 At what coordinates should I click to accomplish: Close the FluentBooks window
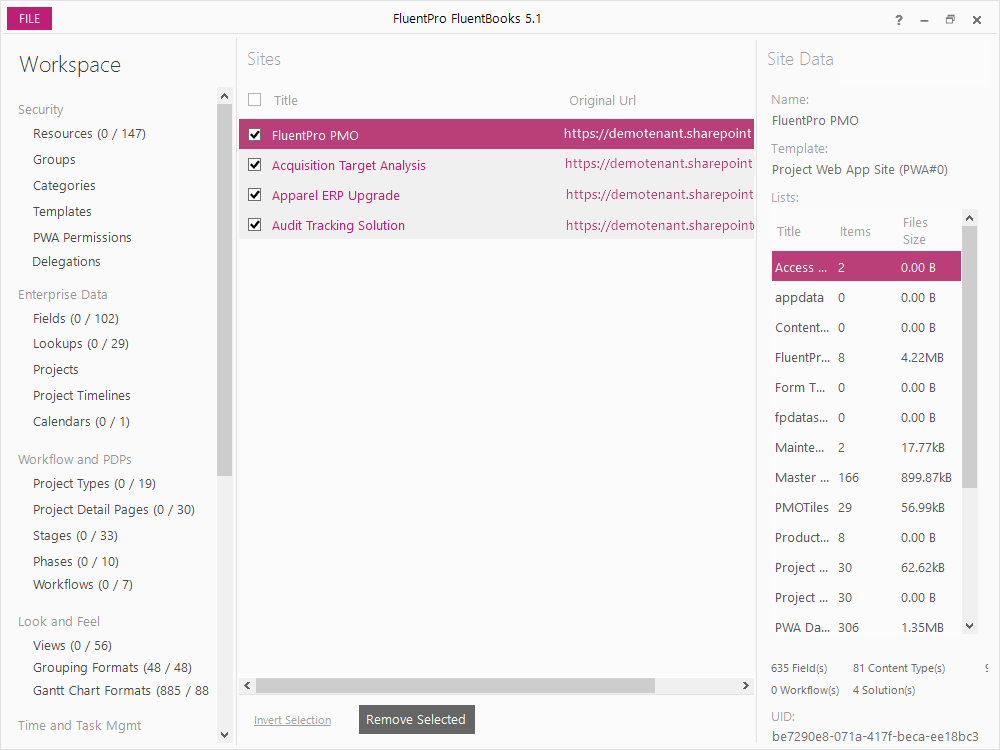point(976,20)
